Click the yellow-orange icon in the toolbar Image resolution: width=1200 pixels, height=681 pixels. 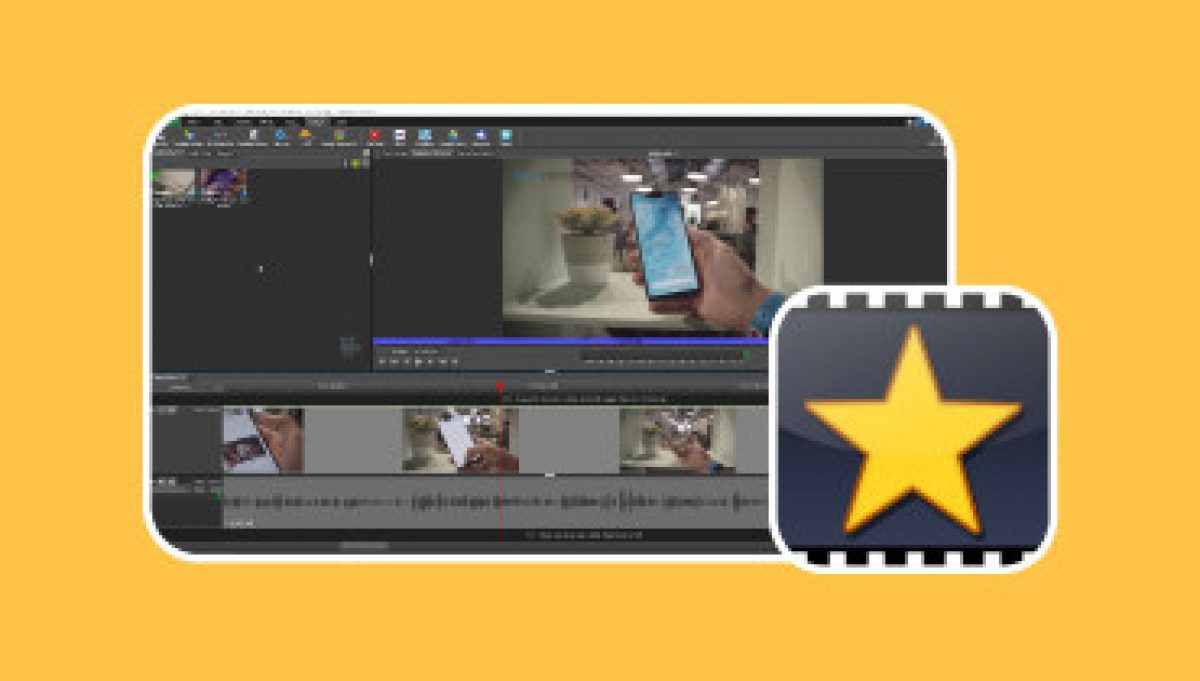coord(305,135)
